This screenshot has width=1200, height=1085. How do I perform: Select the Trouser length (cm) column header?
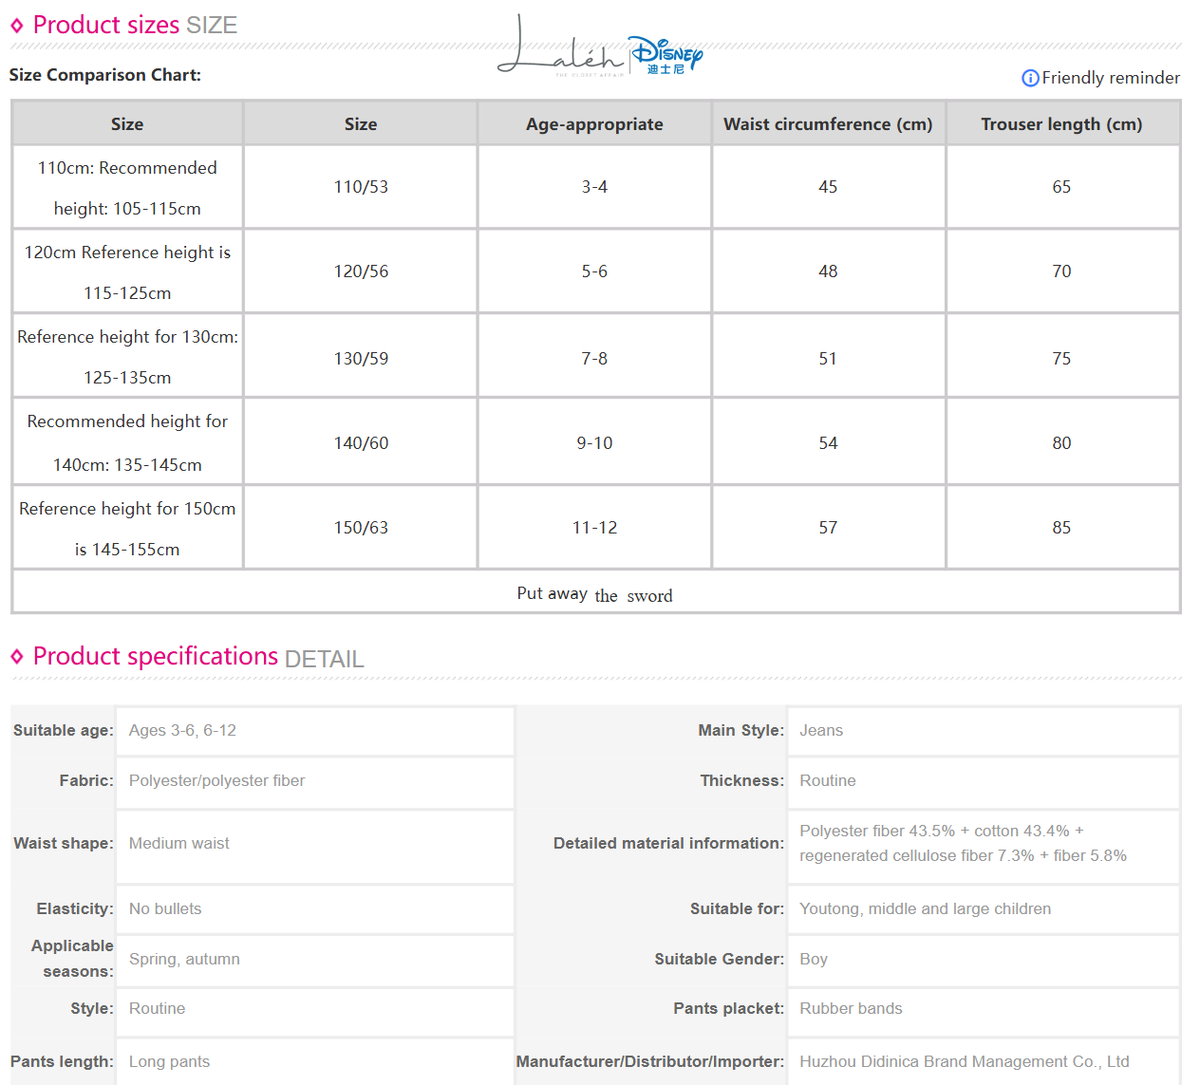(x=1062, y=124)
